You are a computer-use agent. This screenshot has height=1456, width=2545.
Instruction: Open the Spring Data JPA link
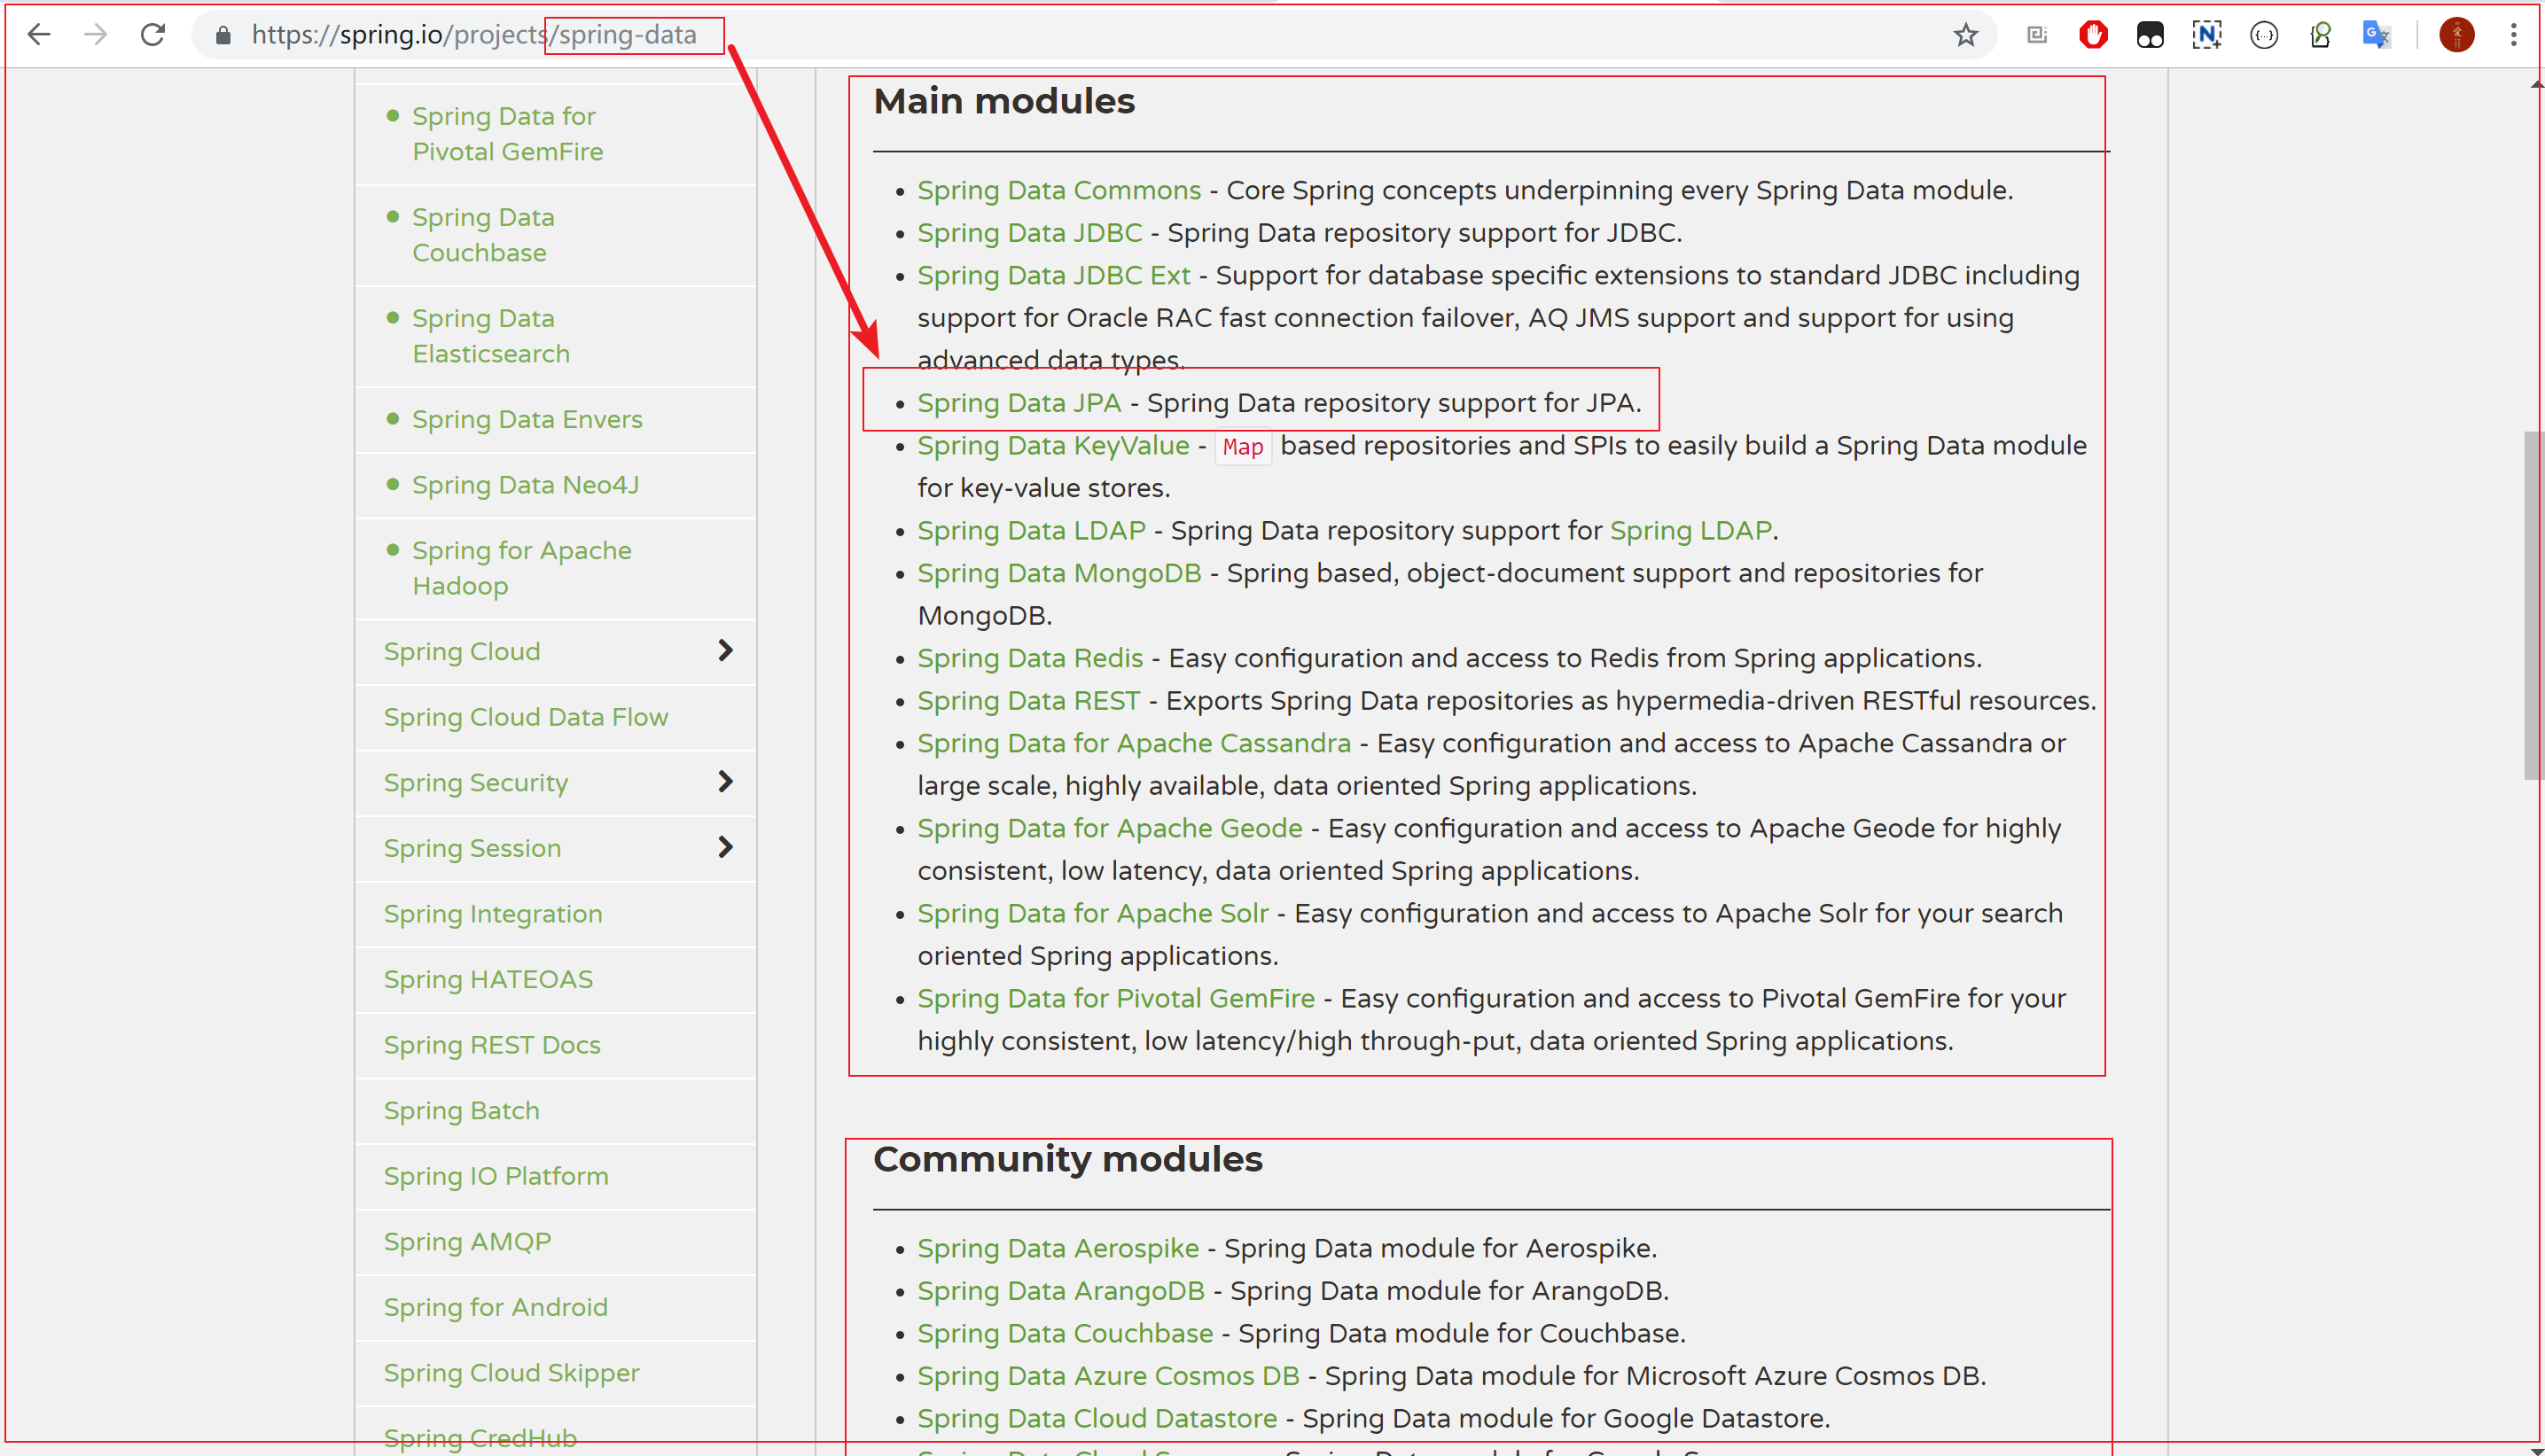tap(1019, 403)
